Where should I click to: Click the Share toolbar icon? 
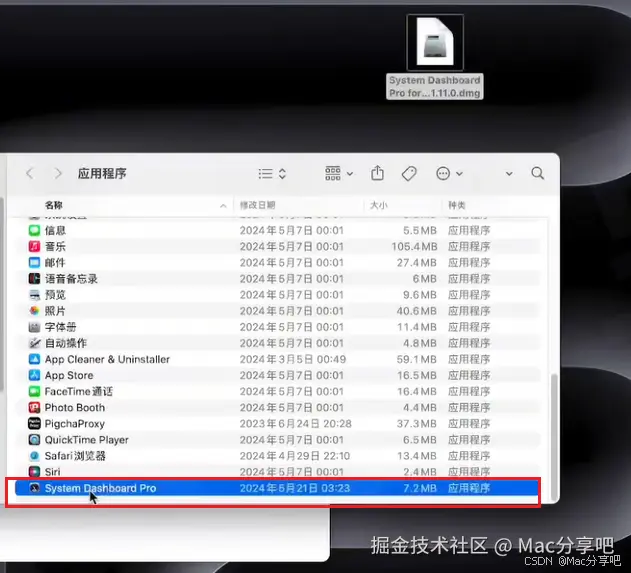pyautogui.click(x=377, y=173)
